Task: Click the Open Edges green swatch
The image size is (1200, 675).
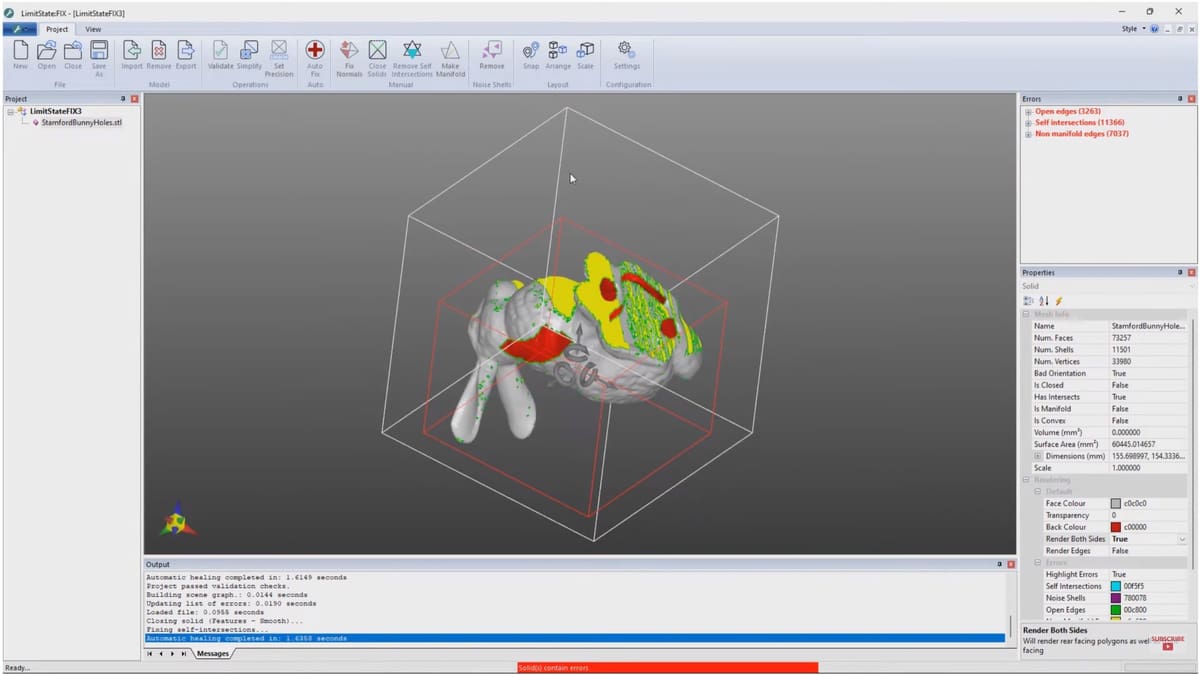Action: (1116, 610)
